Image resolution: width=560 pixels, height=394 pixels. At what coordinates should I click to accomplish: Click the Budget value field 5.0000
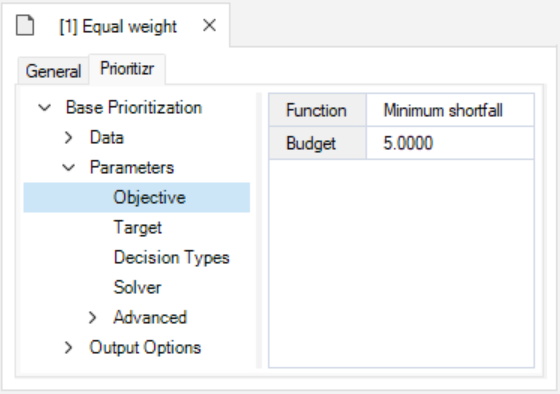pos(450,143)
